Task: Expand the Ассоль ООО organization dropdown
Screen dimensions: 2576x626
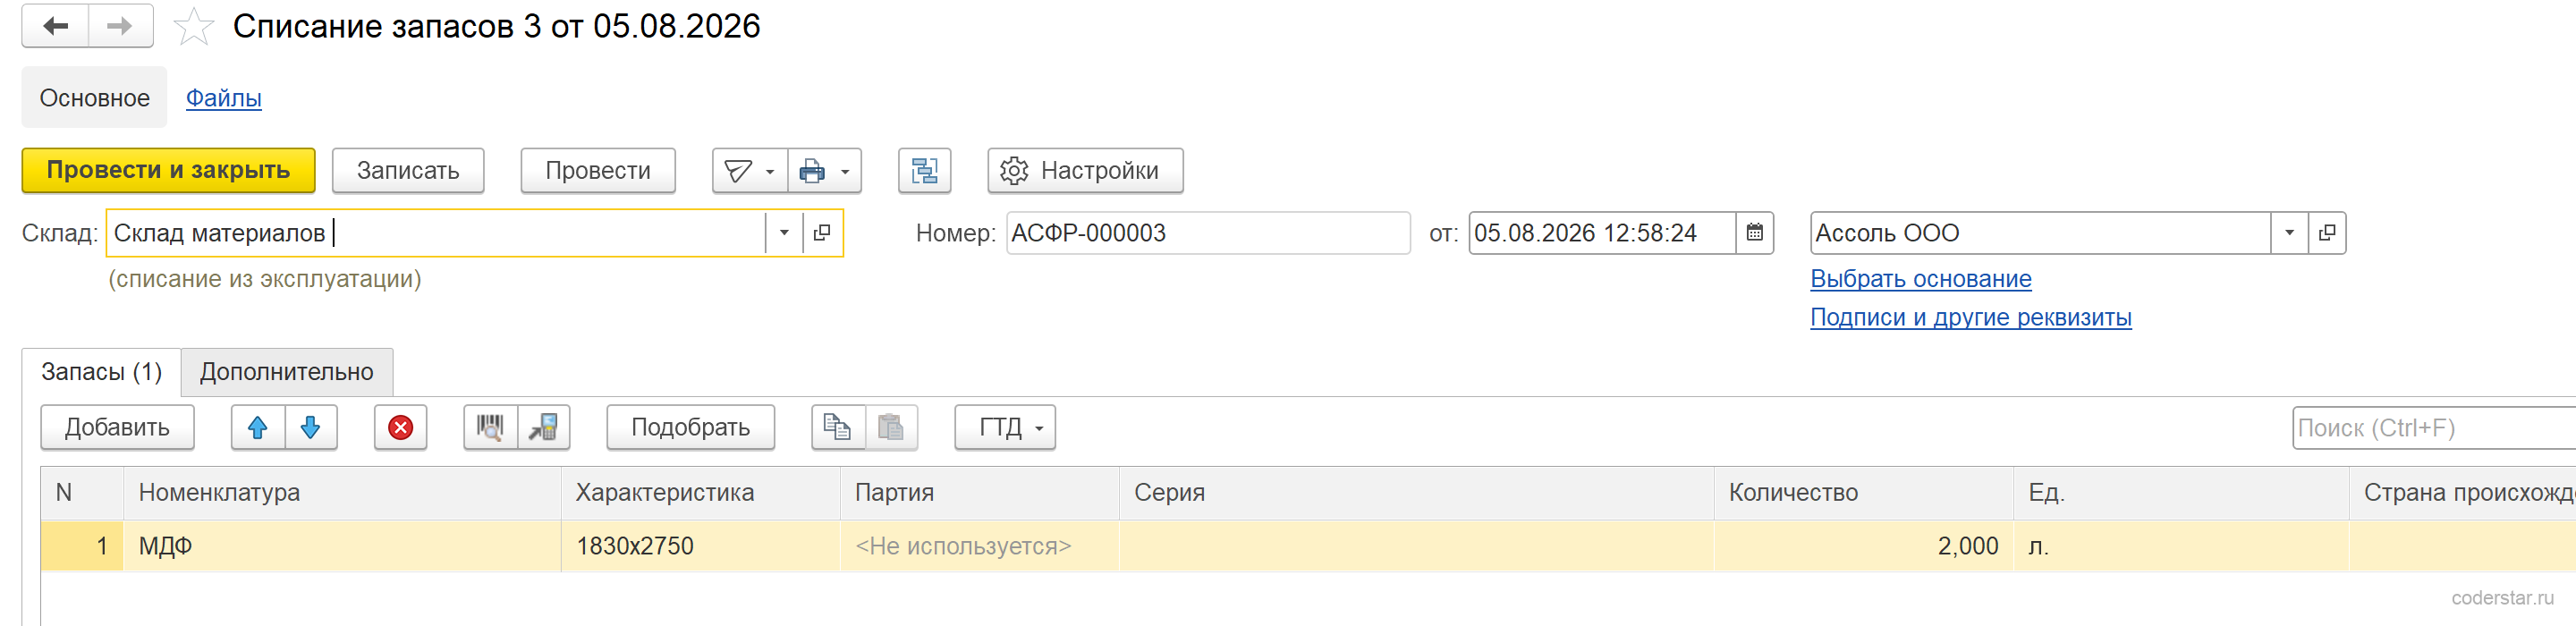Action: tap(2289, 233)
